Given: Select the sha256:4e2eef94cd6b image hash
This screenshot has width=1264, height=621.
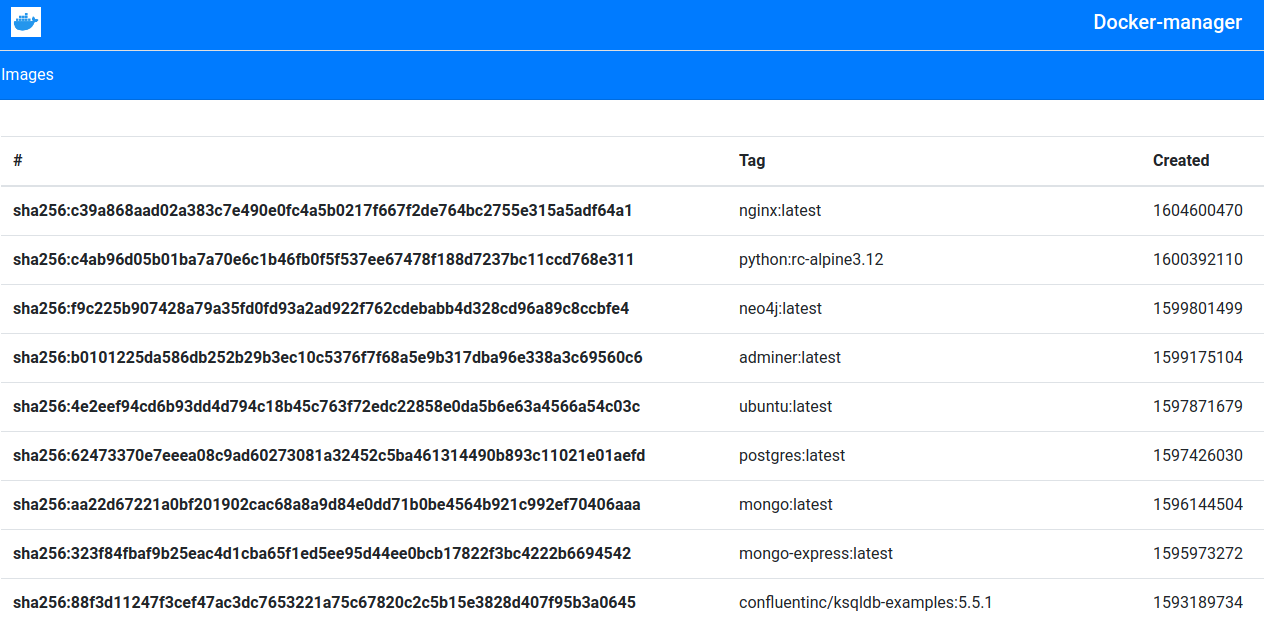Looking at the screenshot, I should pos(326,406).
